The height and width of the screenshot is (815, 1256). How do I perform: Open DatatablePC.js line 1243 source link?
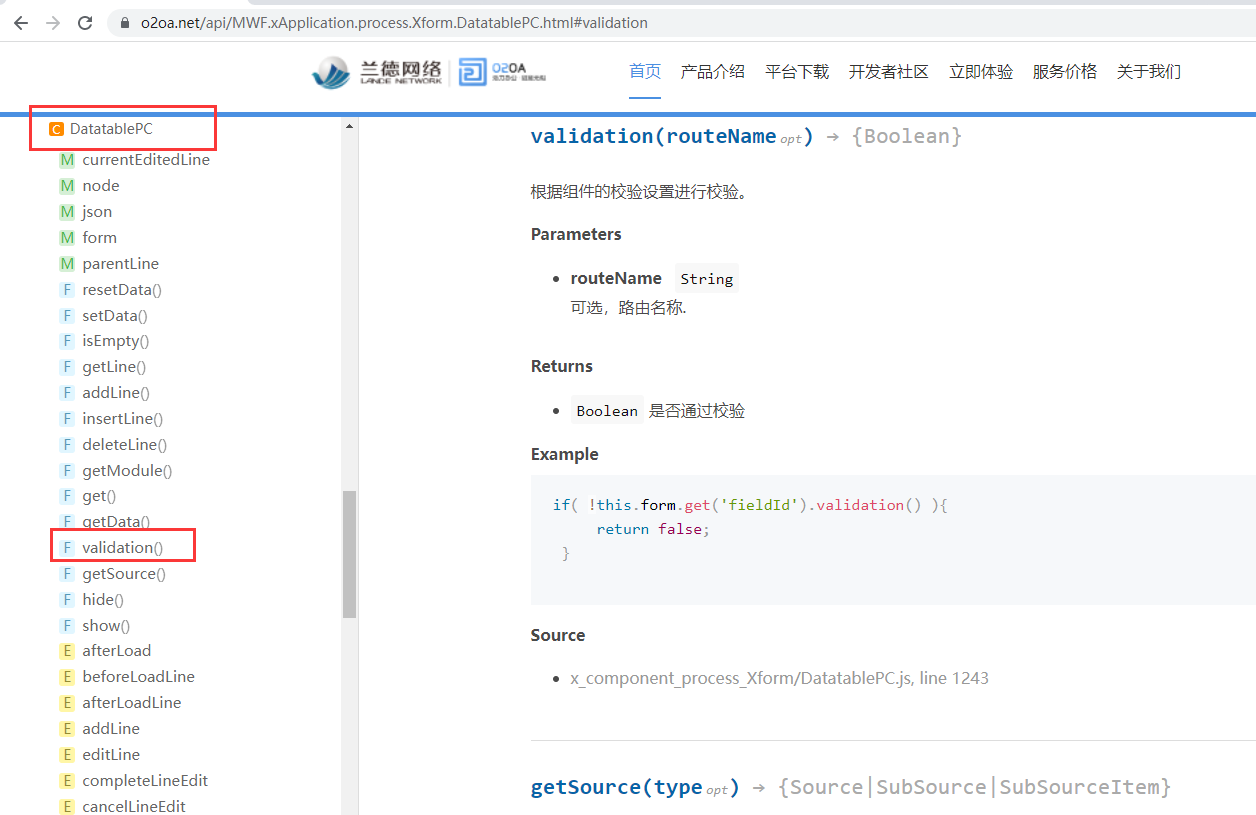pos(779,678)
